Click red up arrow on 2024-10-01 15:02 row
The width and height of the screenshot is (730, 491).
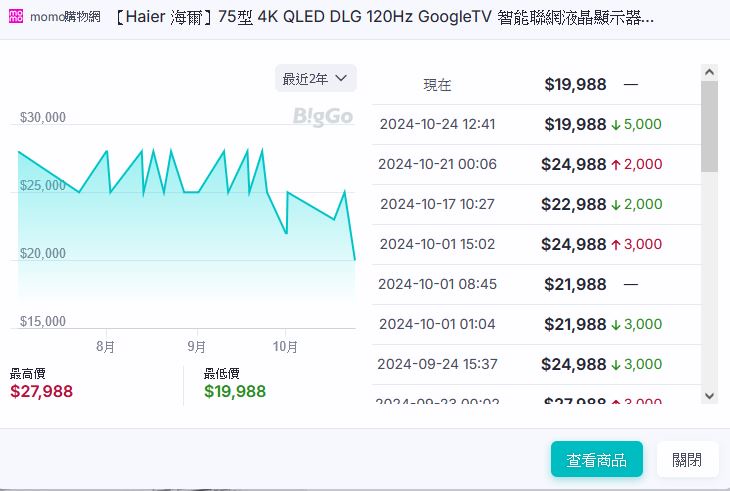(616, 245)
